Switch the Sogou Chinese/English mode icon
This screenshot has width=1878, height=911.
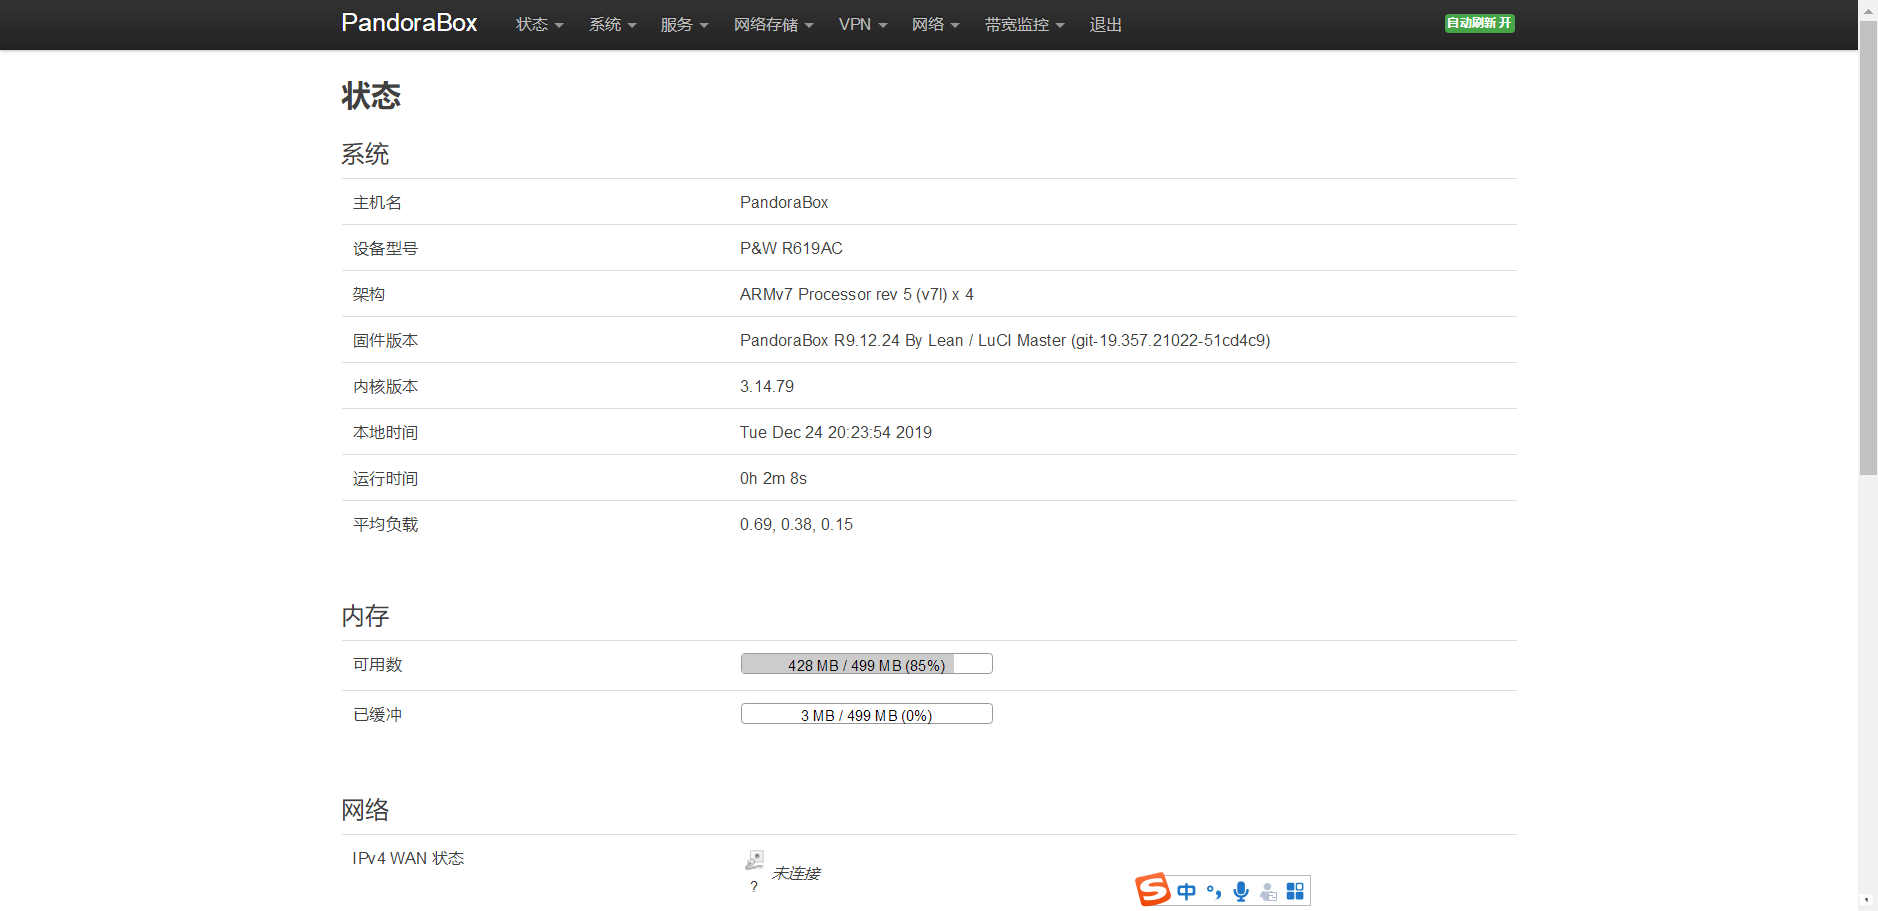click(x=1186, y=891)
